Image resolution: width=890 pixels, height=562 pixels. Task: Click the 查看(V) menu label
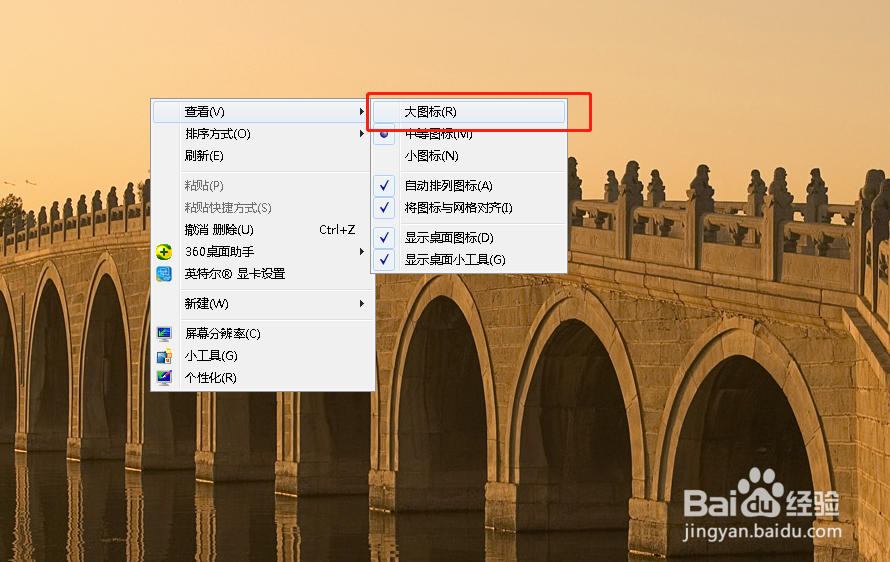pos(204,112)
